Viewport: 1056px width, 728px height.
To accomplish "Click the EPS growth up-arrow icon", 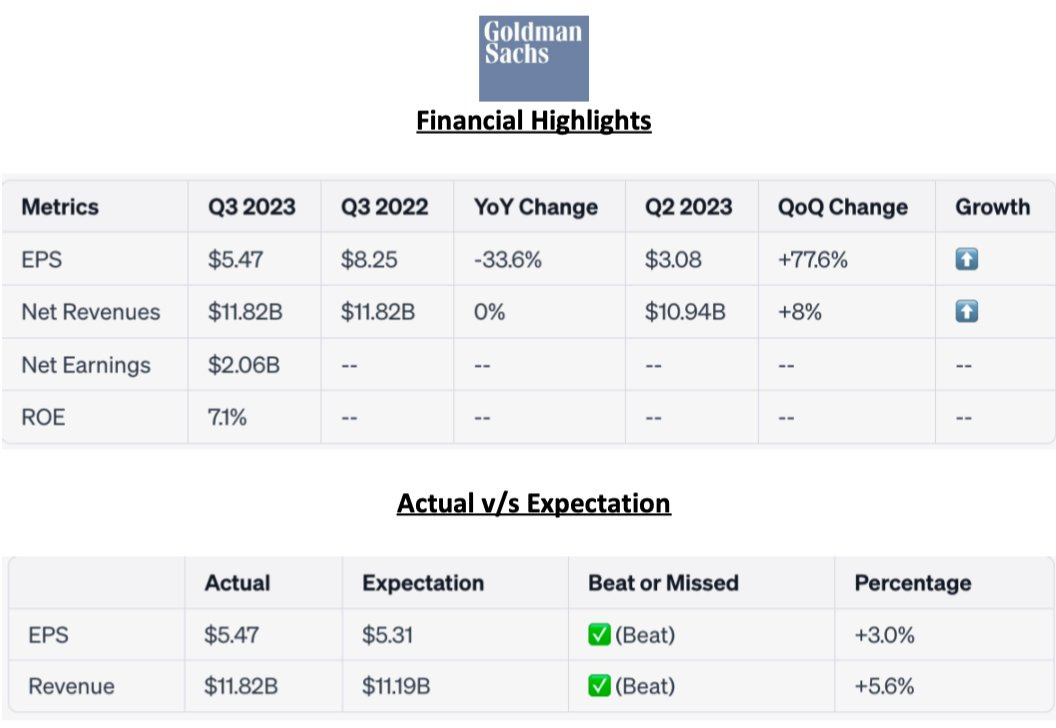I will pos(966,260).
